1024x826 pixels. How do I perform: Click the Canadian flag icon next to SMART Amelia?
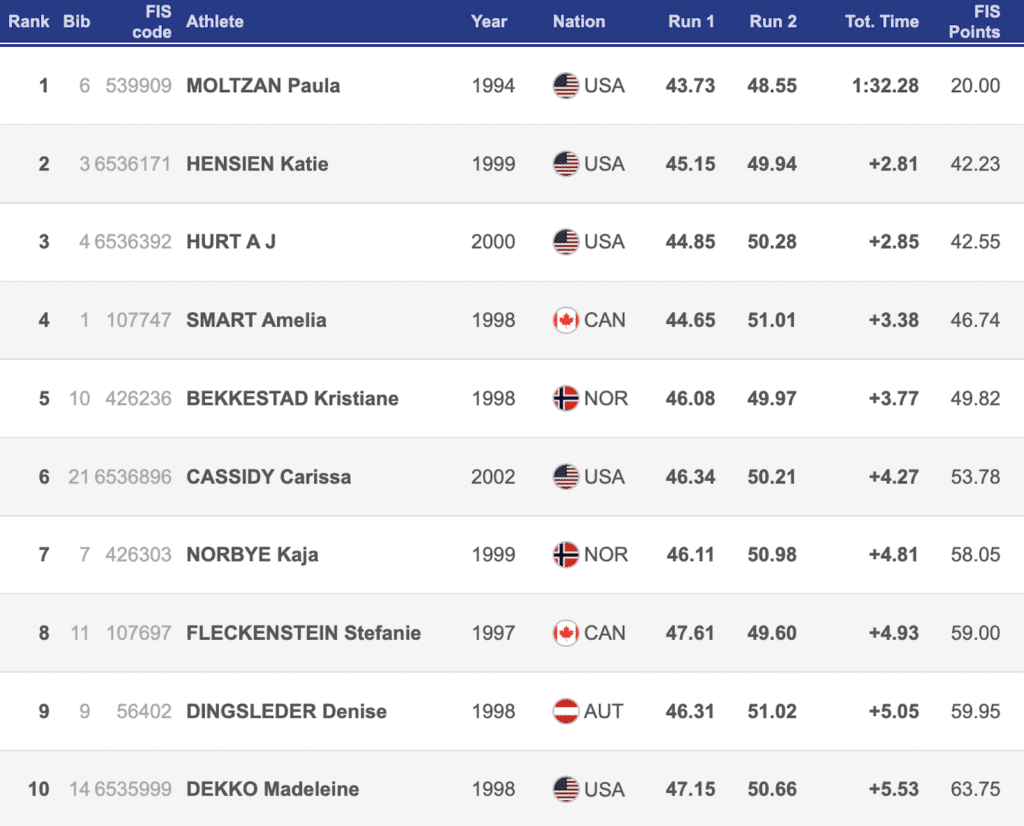tap(566, 320)
